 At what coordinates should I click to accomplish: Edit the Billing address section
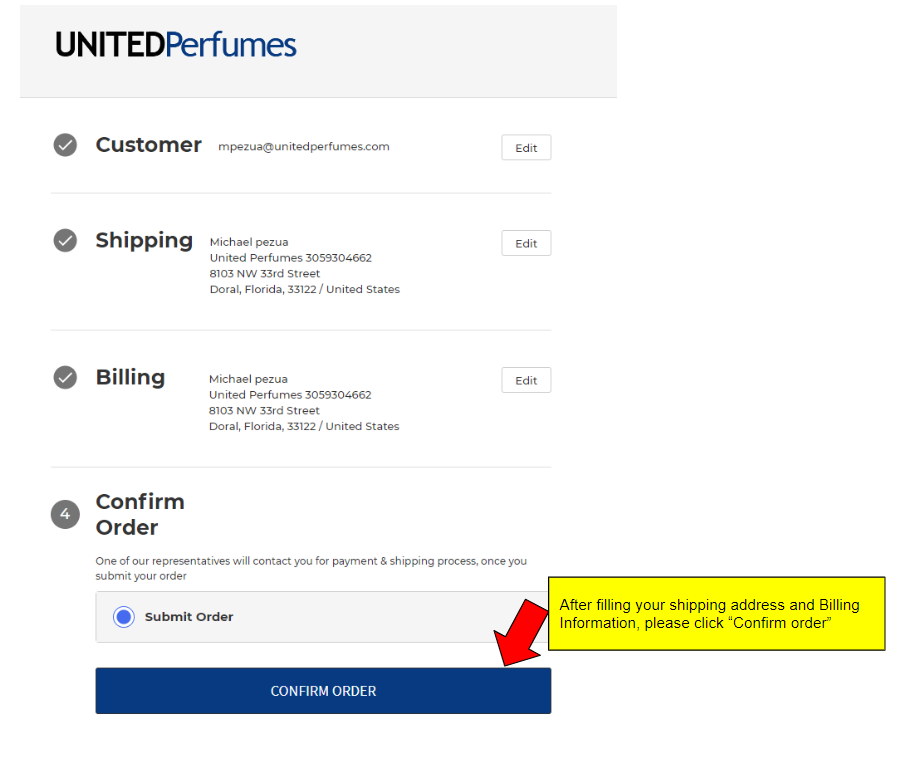tap(526, 381)
